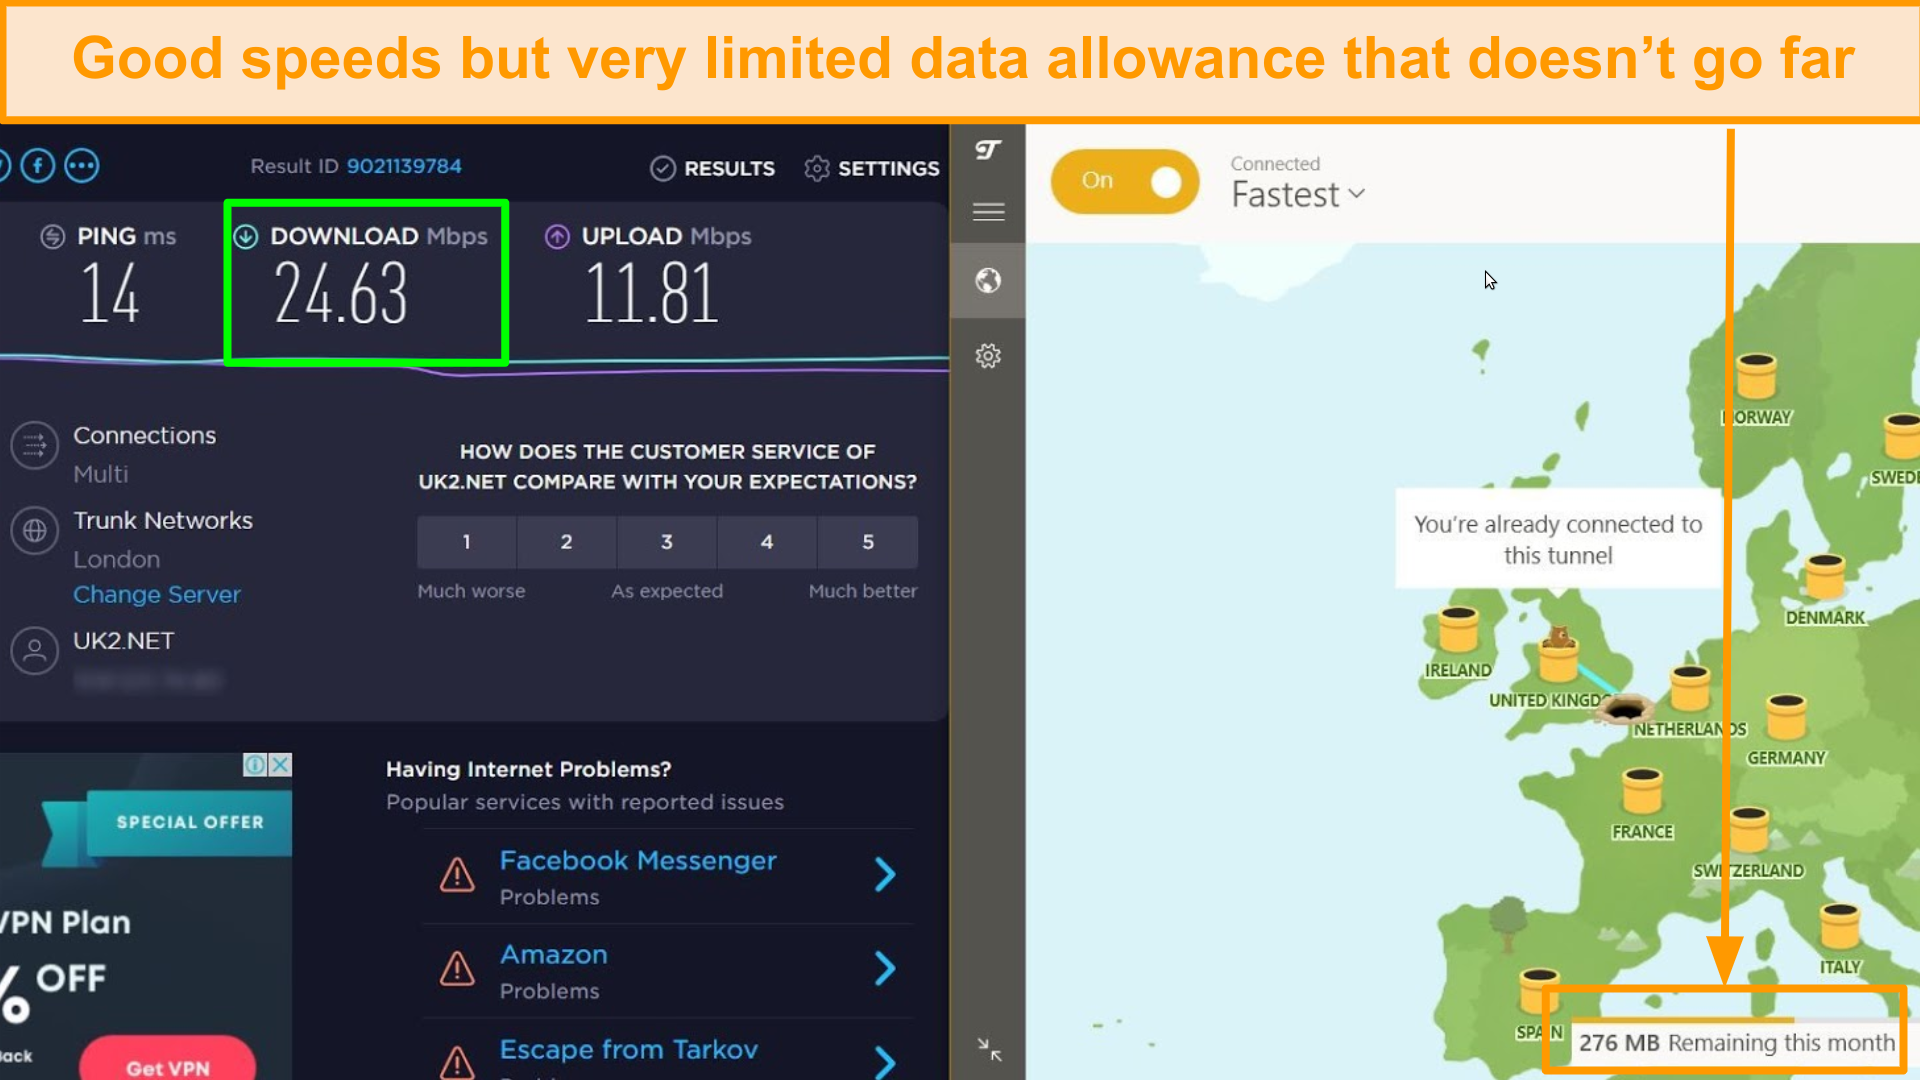
Task: Click the ad info icon
Action: tap(255, 765)
